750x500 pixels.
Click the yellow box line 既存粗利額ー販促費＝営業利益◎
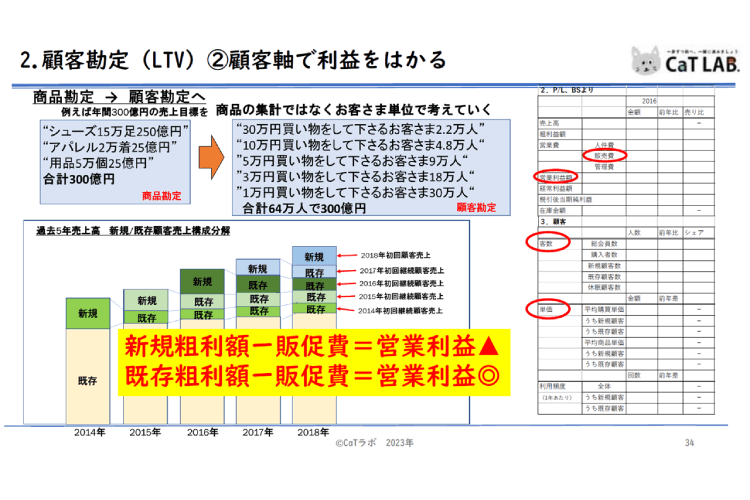[x=312, y=376]
